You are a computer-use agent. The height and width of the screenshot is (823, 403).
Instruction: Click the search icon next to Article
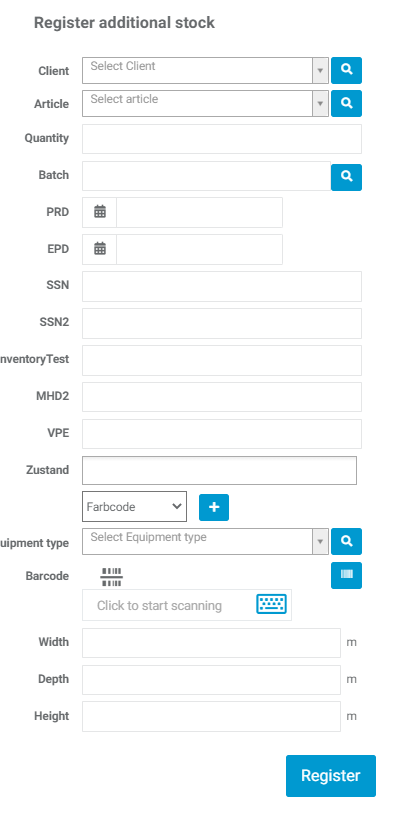pyautogui.click(x=346, y=103)
